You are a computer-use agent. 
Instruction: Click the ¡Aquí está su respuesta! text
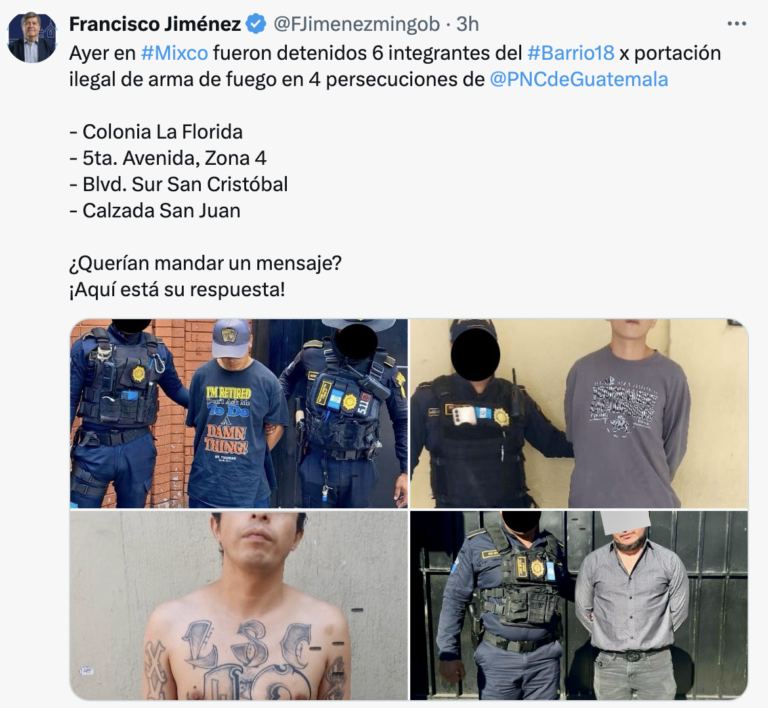(177, 290)
